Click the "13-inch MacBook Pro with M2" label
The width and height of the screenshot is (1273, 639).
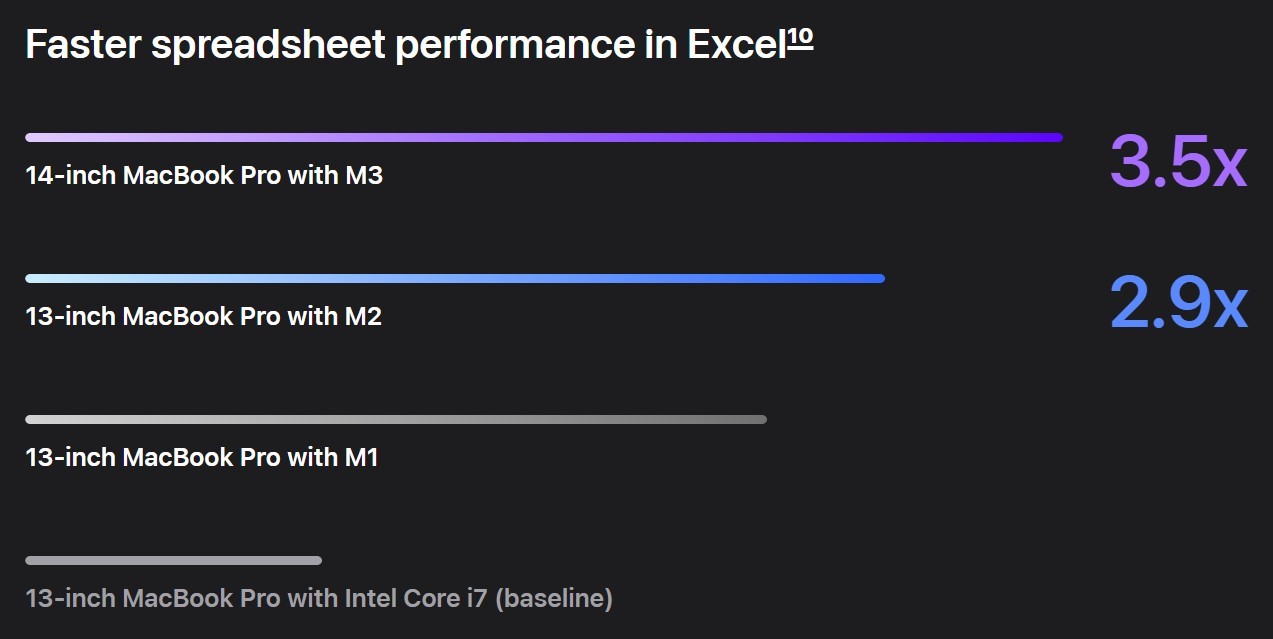click(x=203, y=317)
